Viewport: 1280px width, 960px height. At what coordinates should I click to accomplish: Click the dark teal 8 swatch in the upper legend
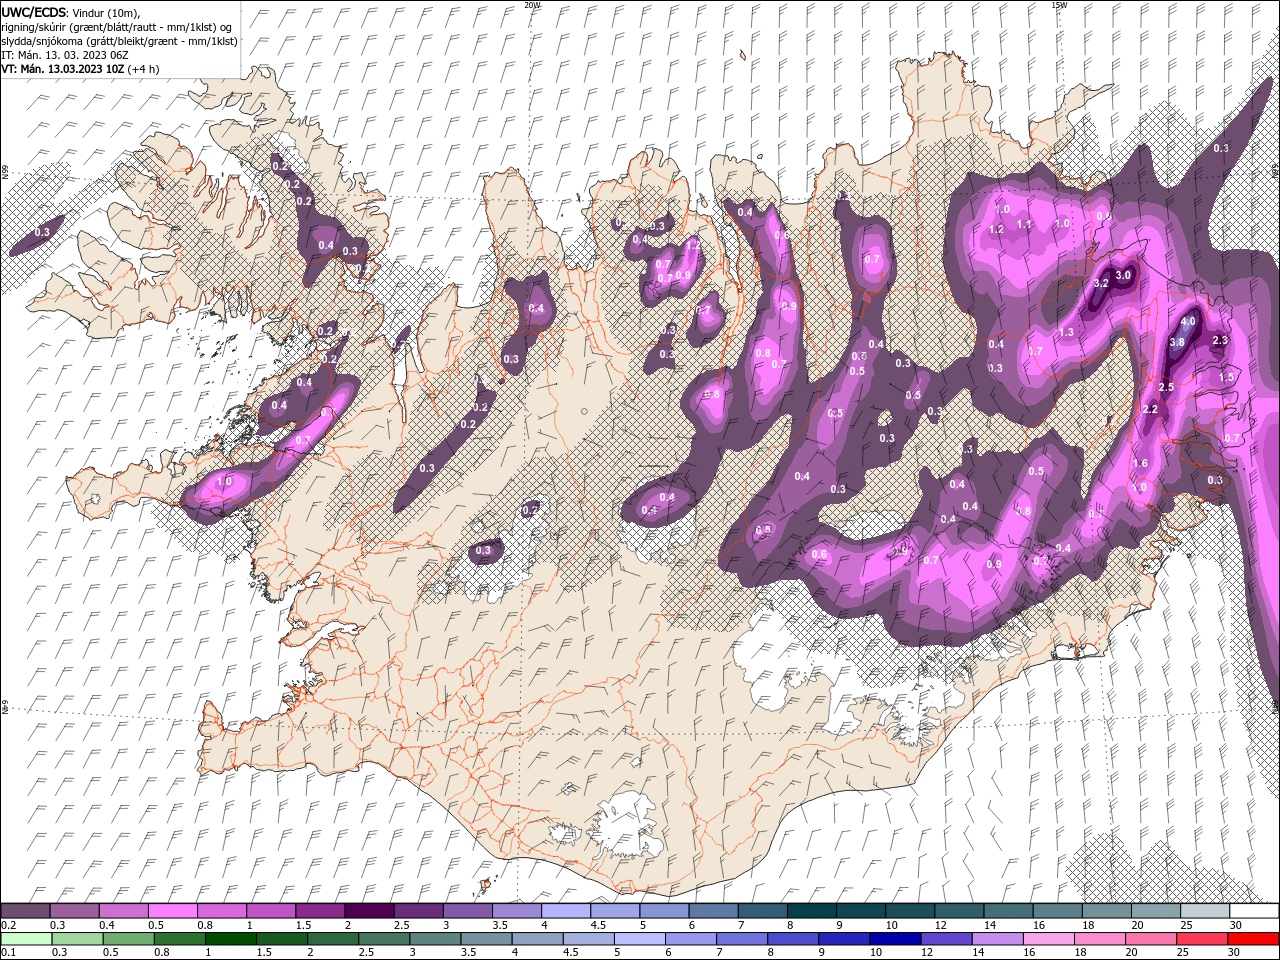[x=811, y=911]
